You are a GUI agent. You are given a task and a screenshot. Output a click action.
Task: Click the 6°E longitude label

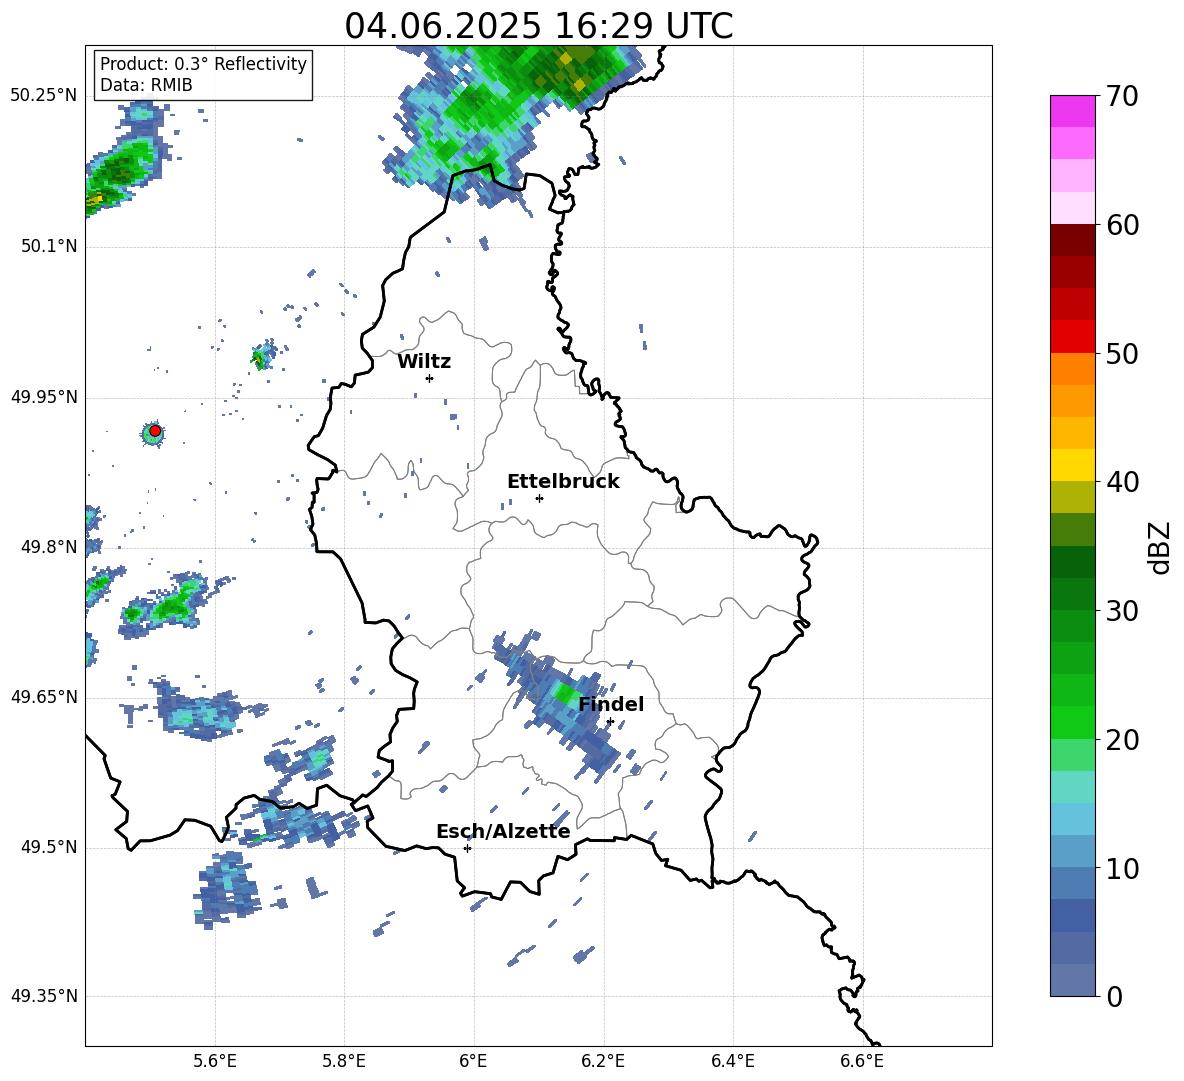473,1061
